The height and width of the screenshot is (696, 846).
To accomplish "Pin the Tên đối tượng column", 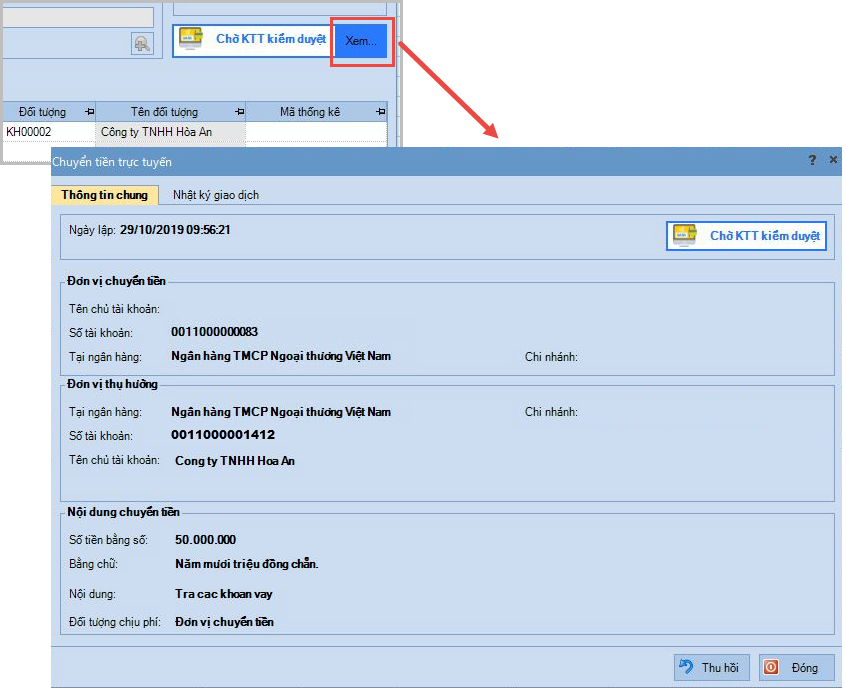I will 240,112.
